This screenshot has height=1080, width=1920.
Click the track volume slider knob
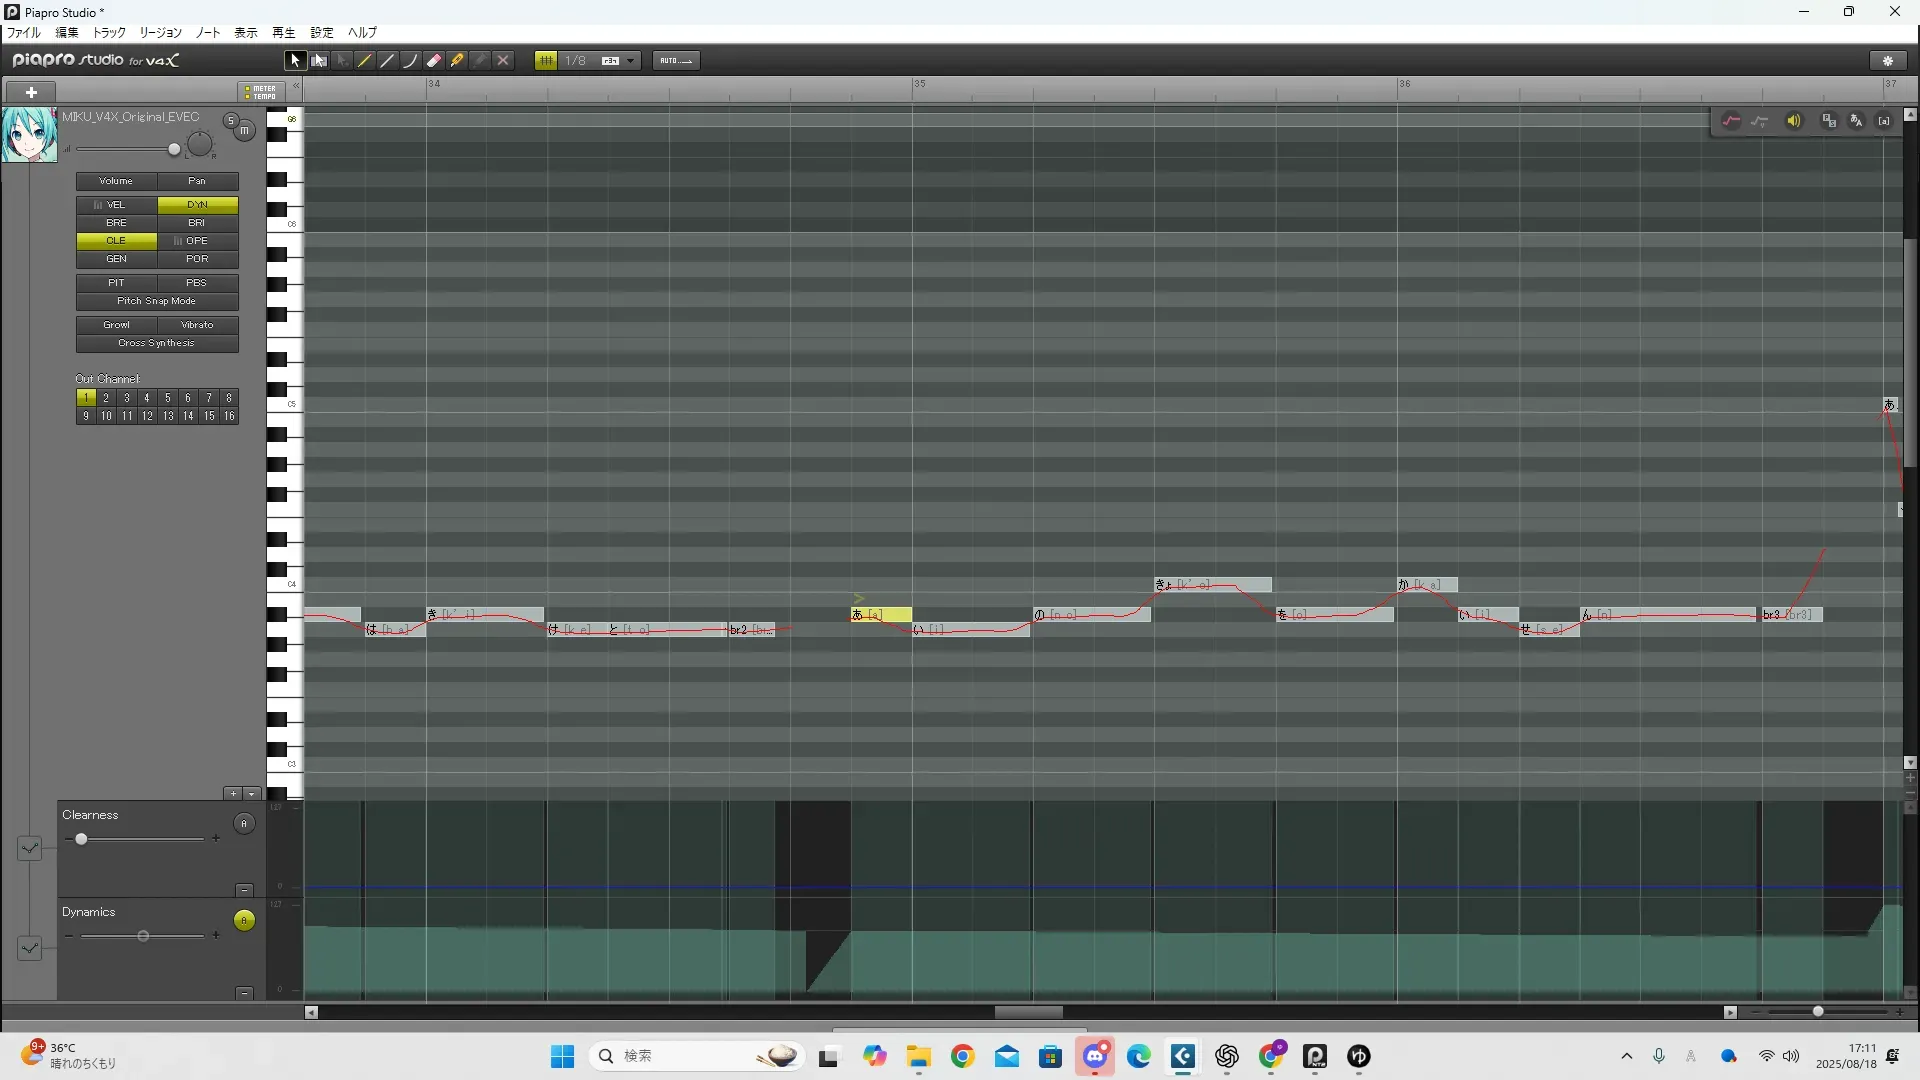(x=174, y=150)
